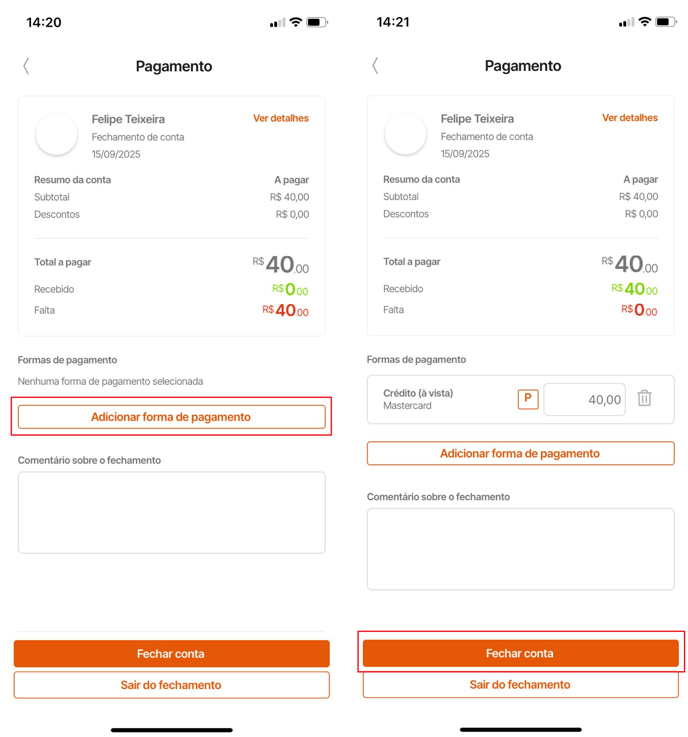This screenshot has width=688, height=737.
Task: Delete the Mastercard credit payment with trash icon
Action: pyautogui.click(x=644, y=399)
